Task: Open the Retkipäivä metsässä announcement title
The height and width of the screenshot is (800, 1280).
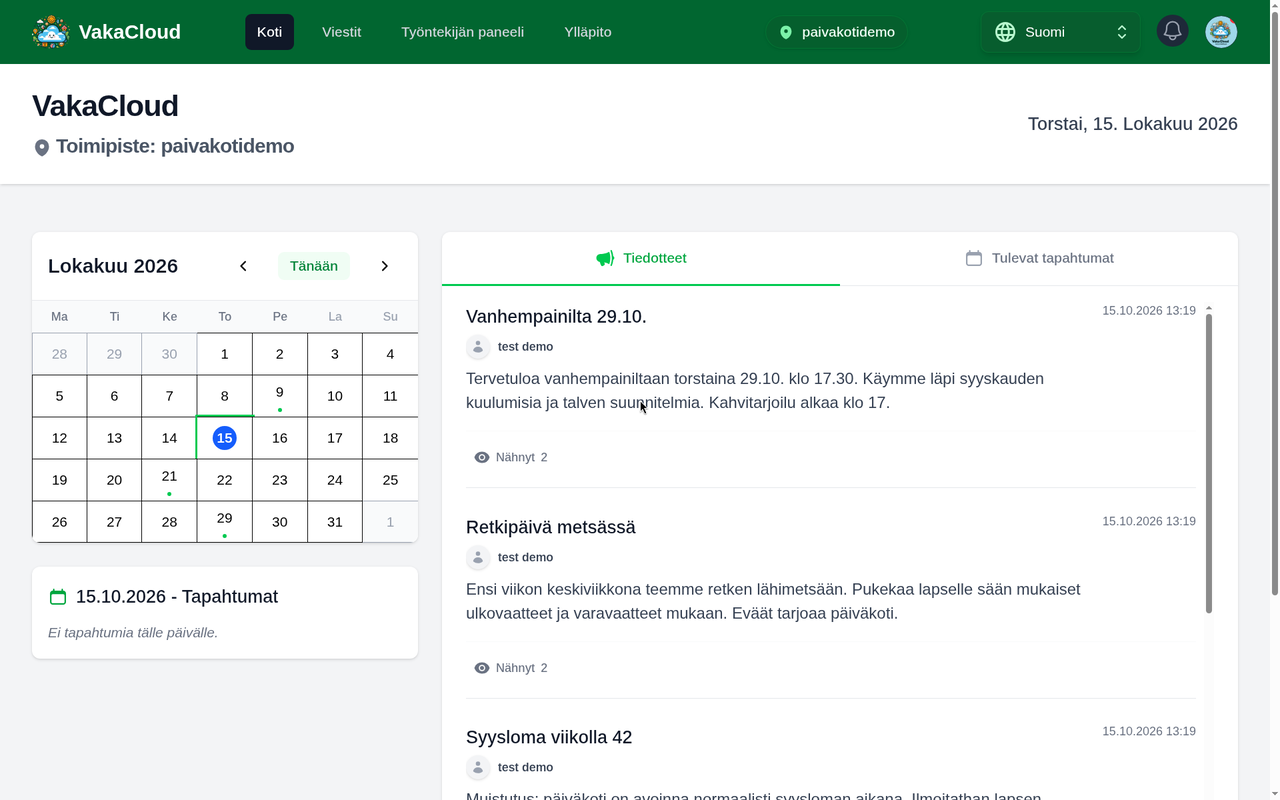Action: point(551,527)
